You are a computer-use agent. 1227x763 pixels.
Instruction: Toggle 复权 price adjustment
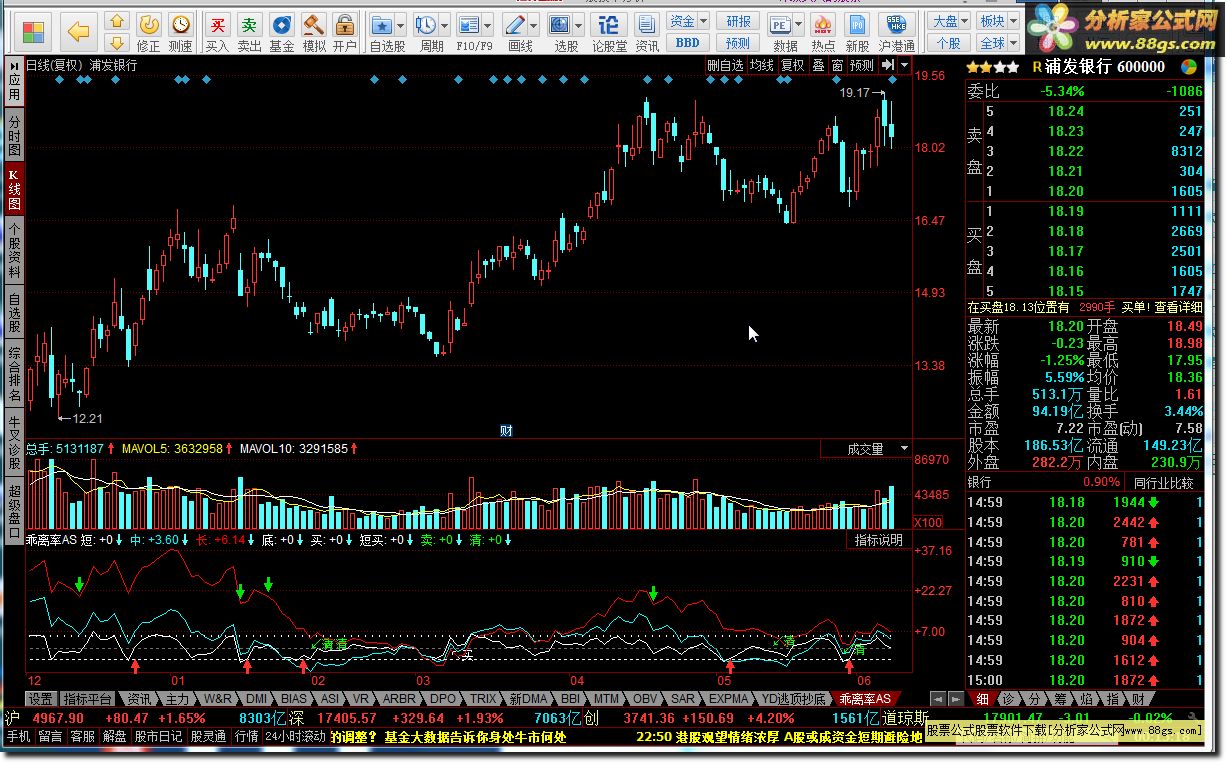793,65
